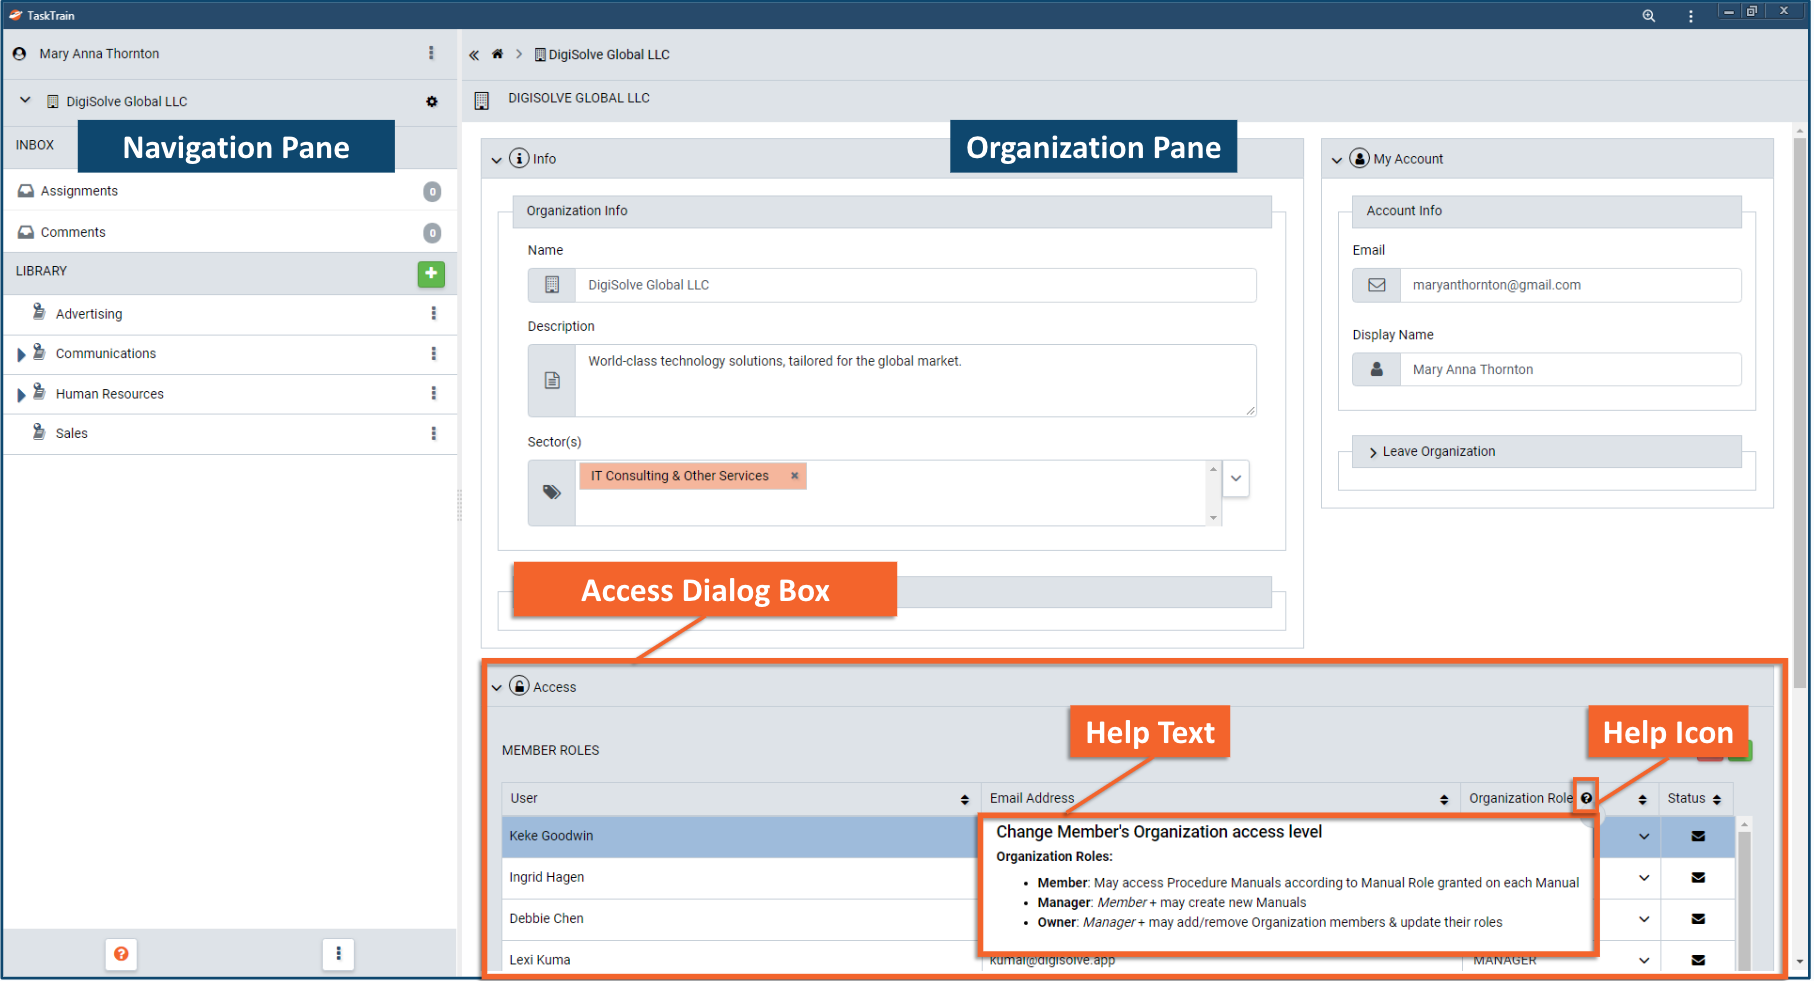This screenshot has width=1814, height=981.
Task: Open Mary Anna Thornton user options menu
Action: pyautogui.click(x=431, y=53)
